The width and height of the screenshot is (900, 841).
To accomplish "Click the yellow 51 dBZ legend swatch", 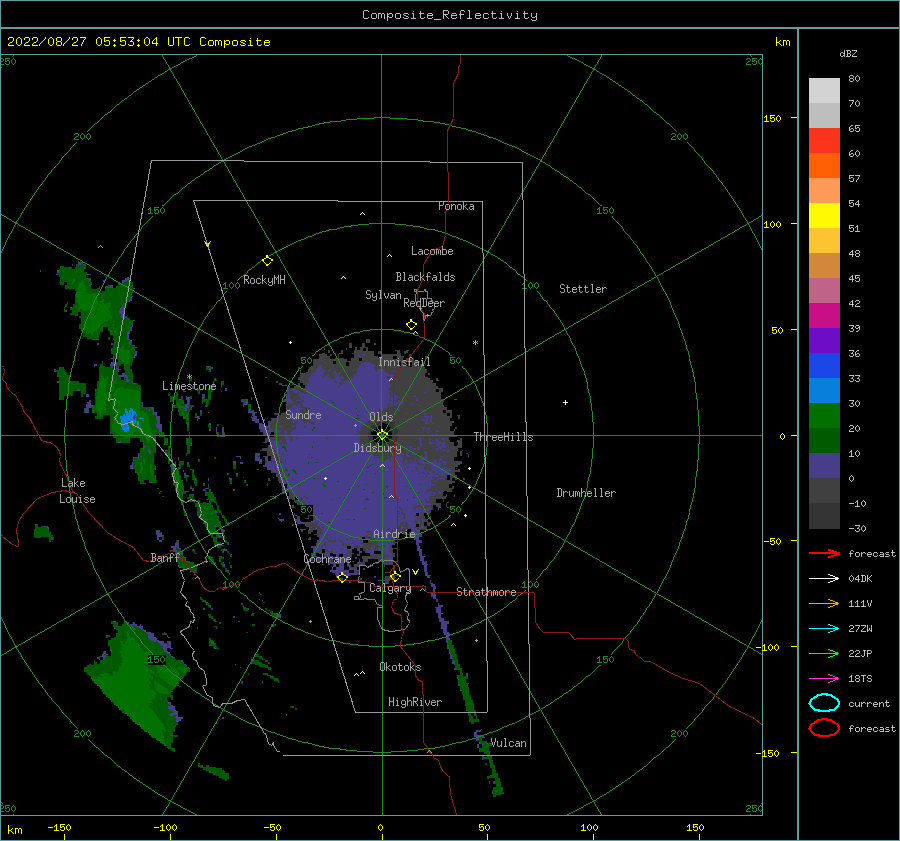I will pos(824,215).
